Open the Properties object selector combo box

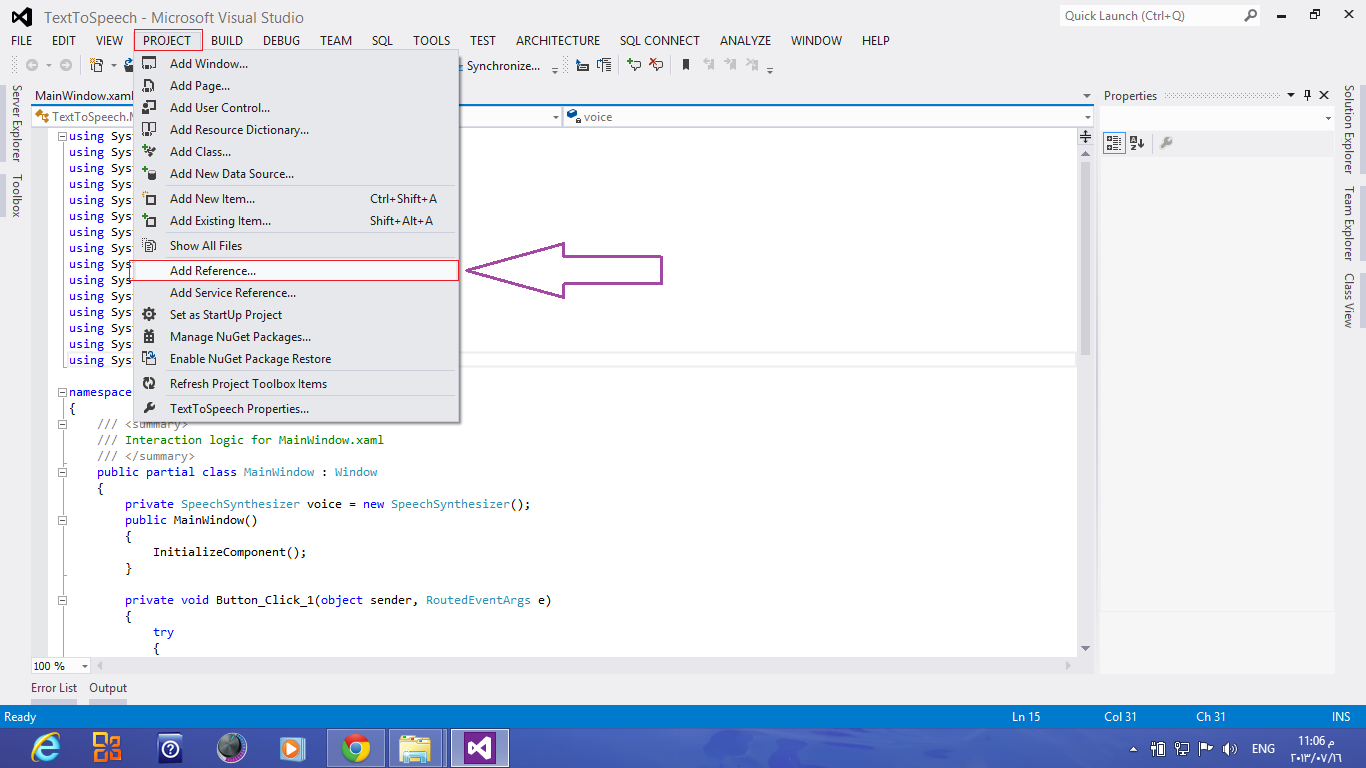click(1217, 117)
